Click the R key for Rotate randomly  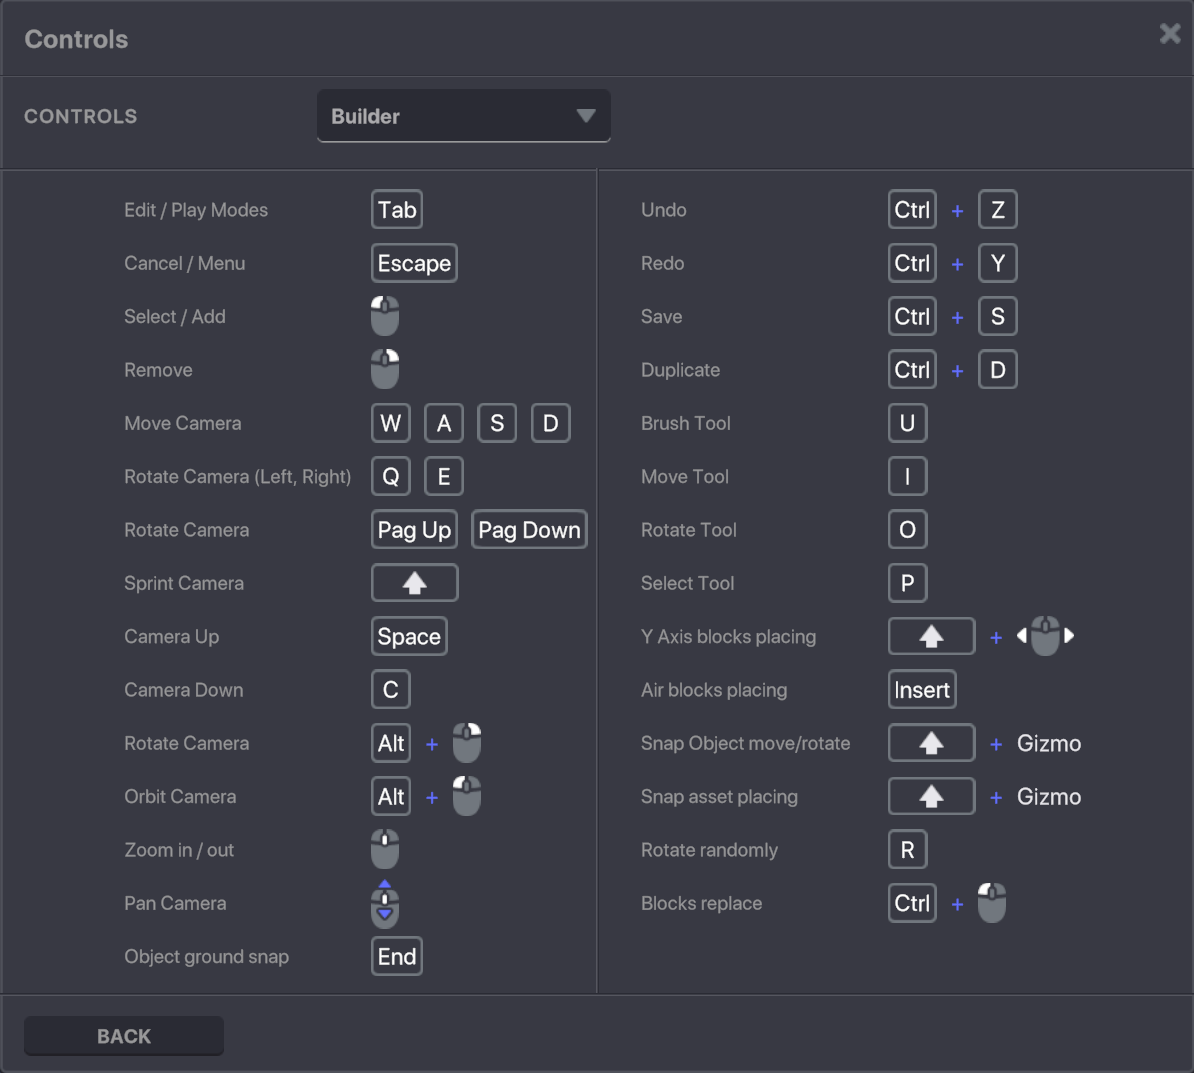point(907,850)
